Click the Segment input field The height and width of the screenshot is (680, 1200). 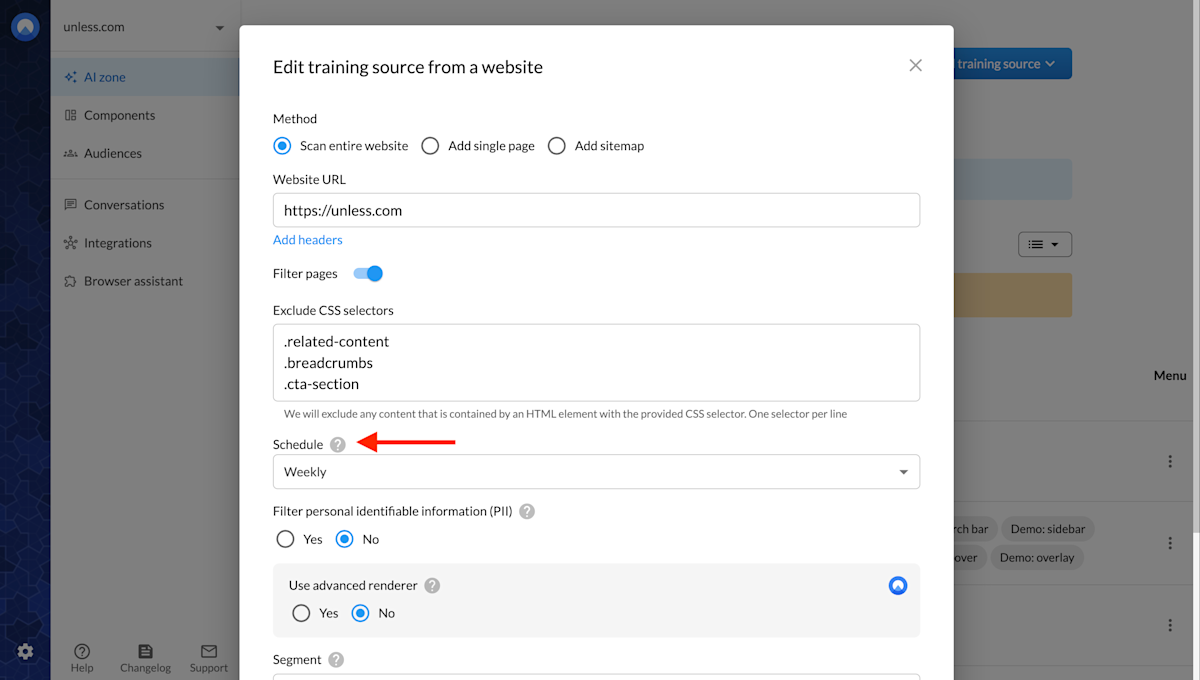tap(596, 677)
